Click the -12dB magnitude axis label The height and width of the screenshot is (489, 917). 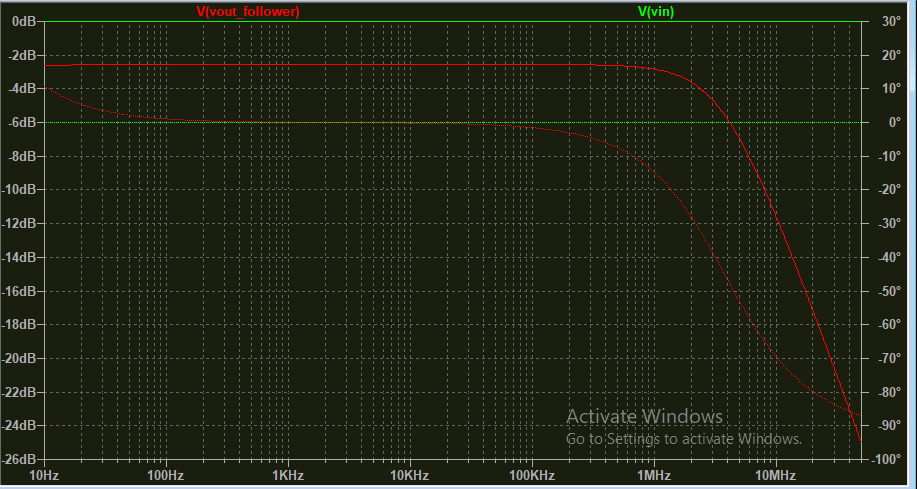[x=20, y=223]
